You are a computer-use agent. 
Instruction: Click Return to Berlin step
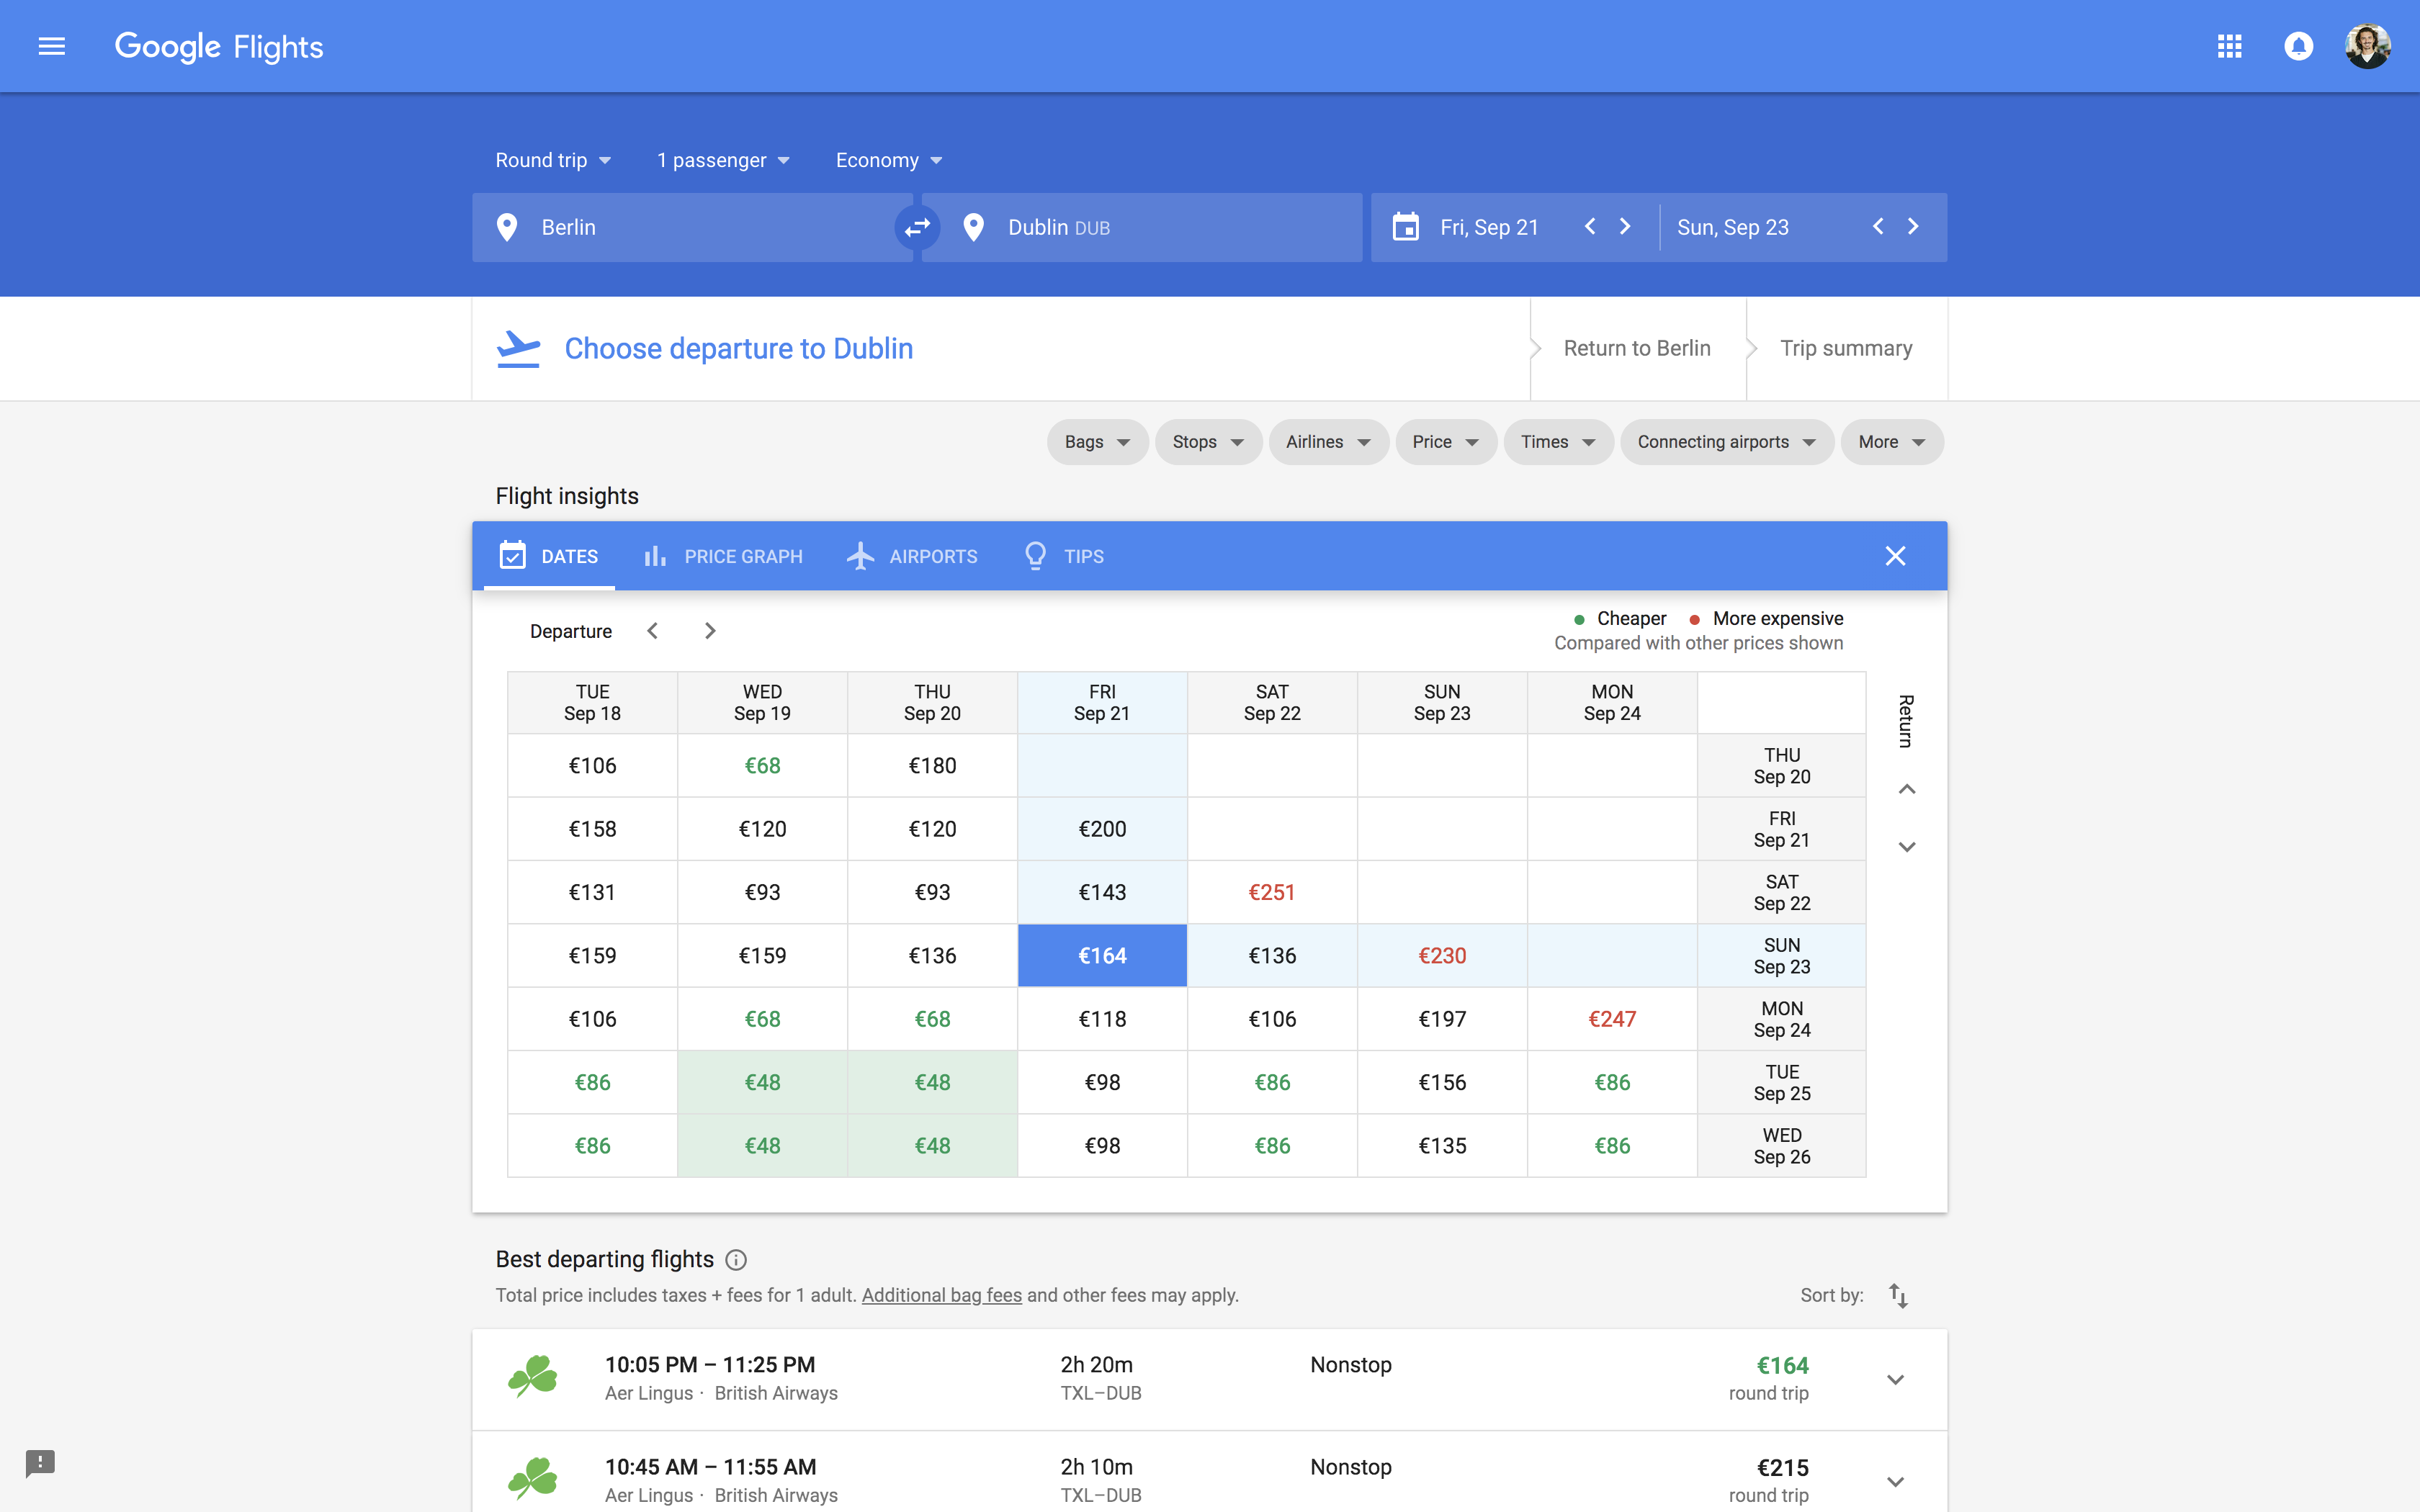pyautogui.click(x=1636, y=347)
